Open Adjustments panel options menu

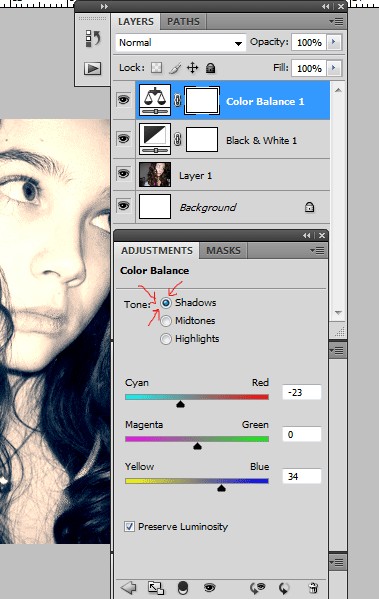point(317,251)
